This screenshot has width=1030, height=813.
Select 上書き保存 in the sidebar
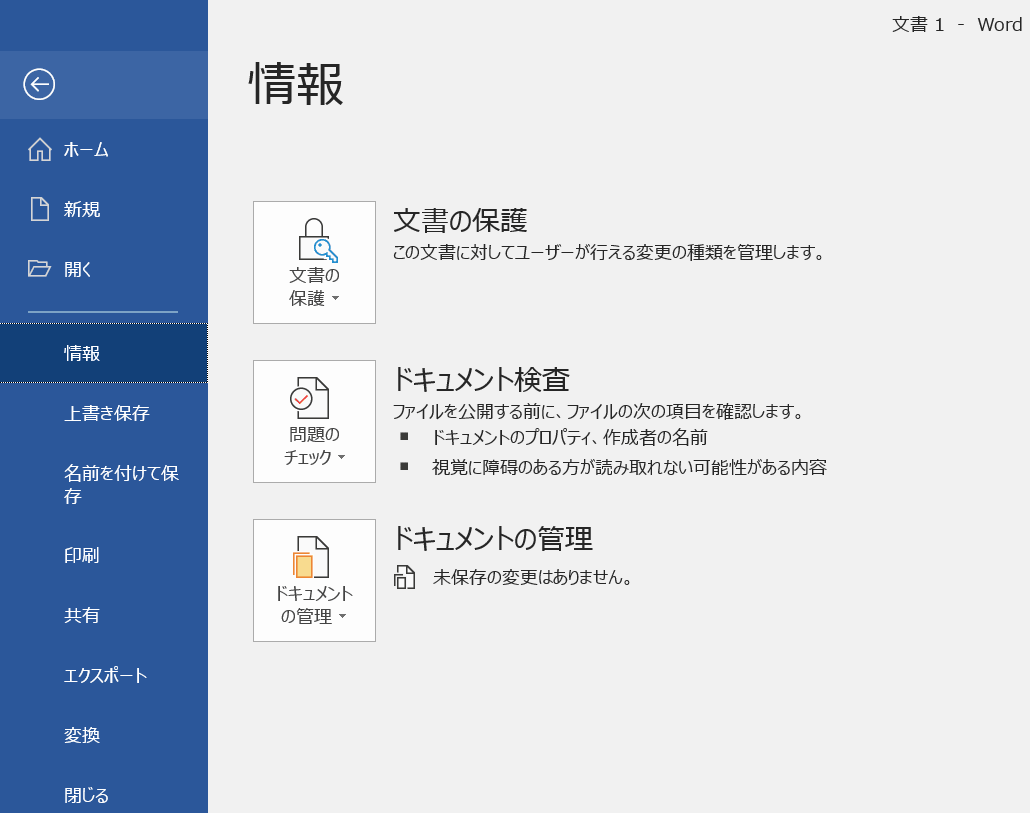pos(106,413)
